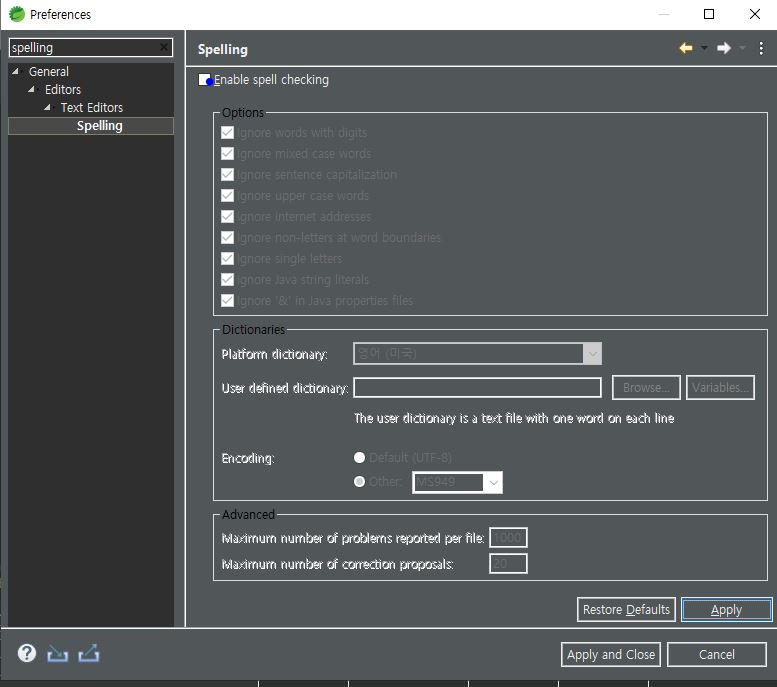Open back history dropdown arrow
The image size is (777, 687).
(704, 48)
